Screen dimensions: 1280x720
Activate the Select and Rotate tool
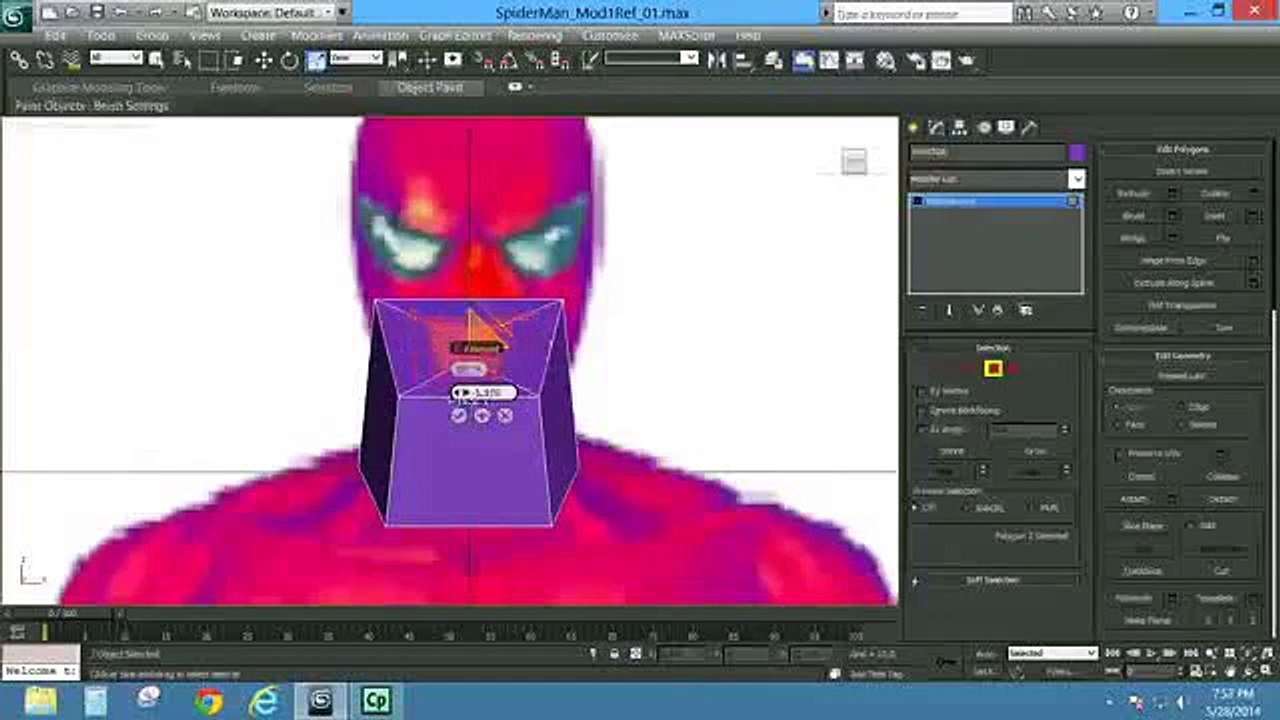290,60
